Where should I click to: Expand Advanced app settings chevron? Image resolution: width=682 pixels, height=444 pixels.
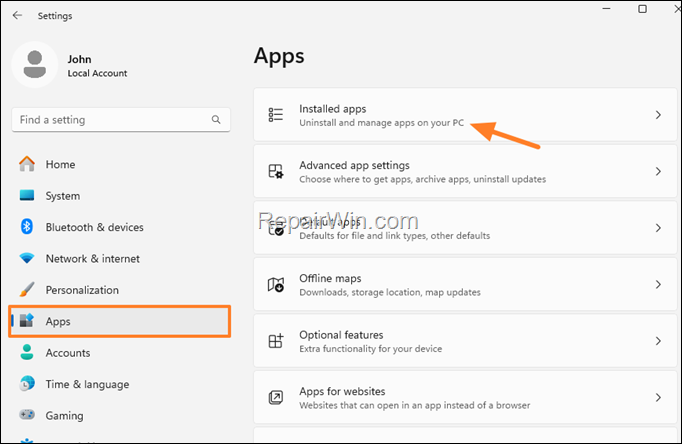tap(658, 171)
